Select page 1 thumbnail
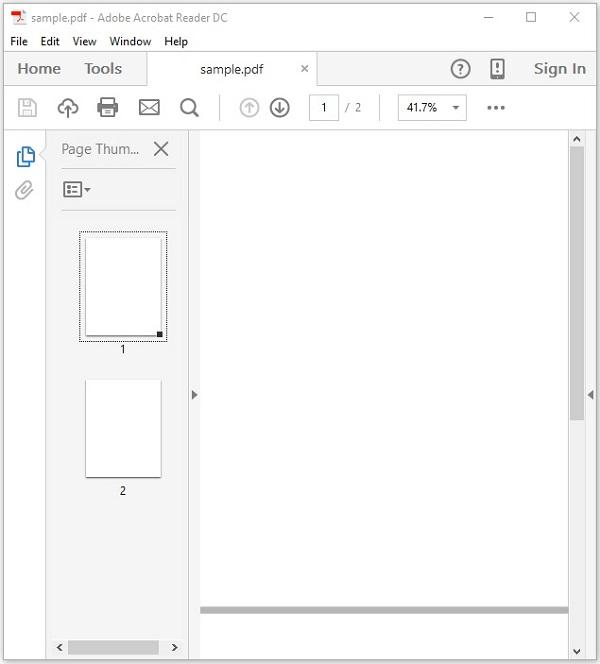The height and width of the screenshot is (664, 600). pos(123,287)
